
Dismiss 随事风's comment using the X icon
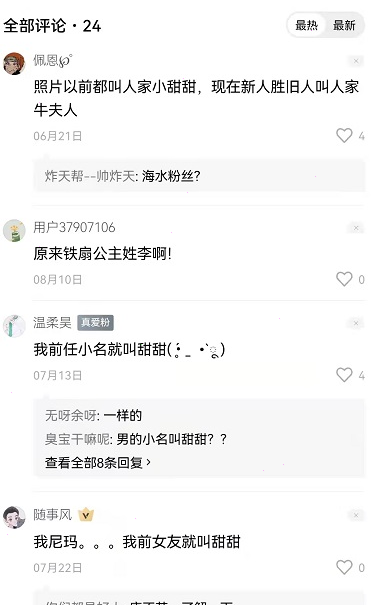(356, 515)
